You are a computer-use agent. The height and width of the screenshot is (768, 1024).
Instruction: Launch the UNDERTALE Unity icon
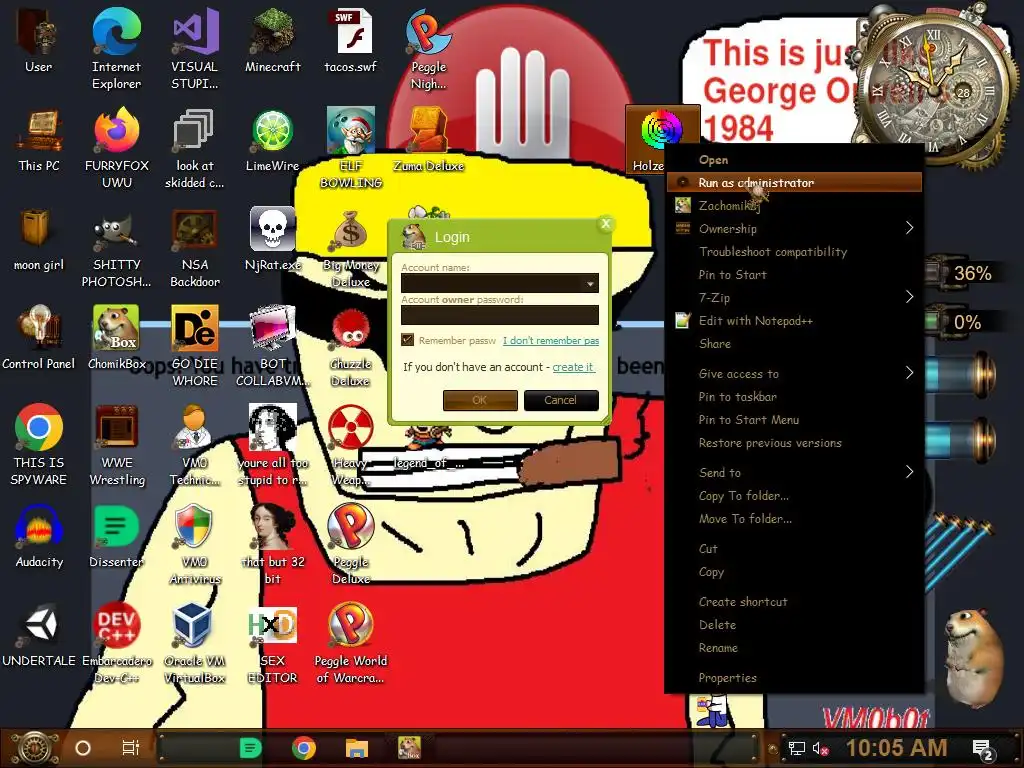pos(39,635)
